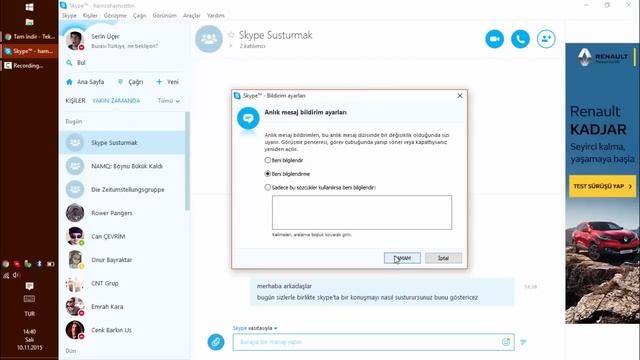Screen dimensions: 640x360
Task: Open CNT Grup conversation avatar
Action: click(75, 283)
